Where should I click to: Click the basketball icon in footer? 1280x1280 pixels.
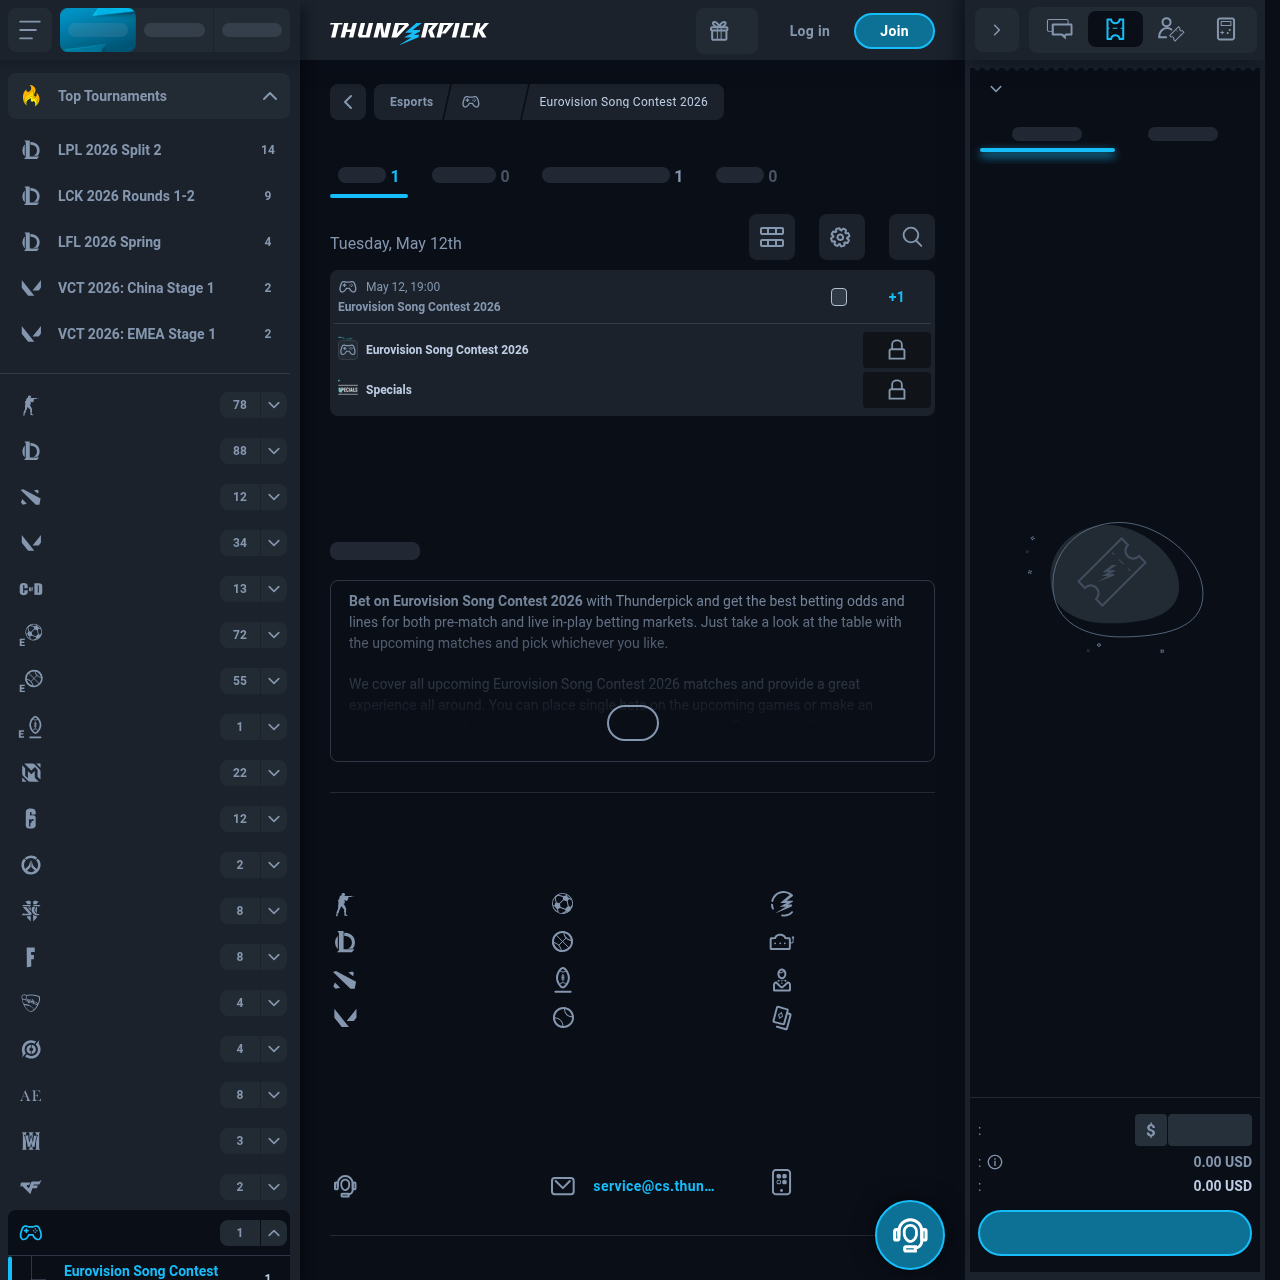click(x=563, y=942)
